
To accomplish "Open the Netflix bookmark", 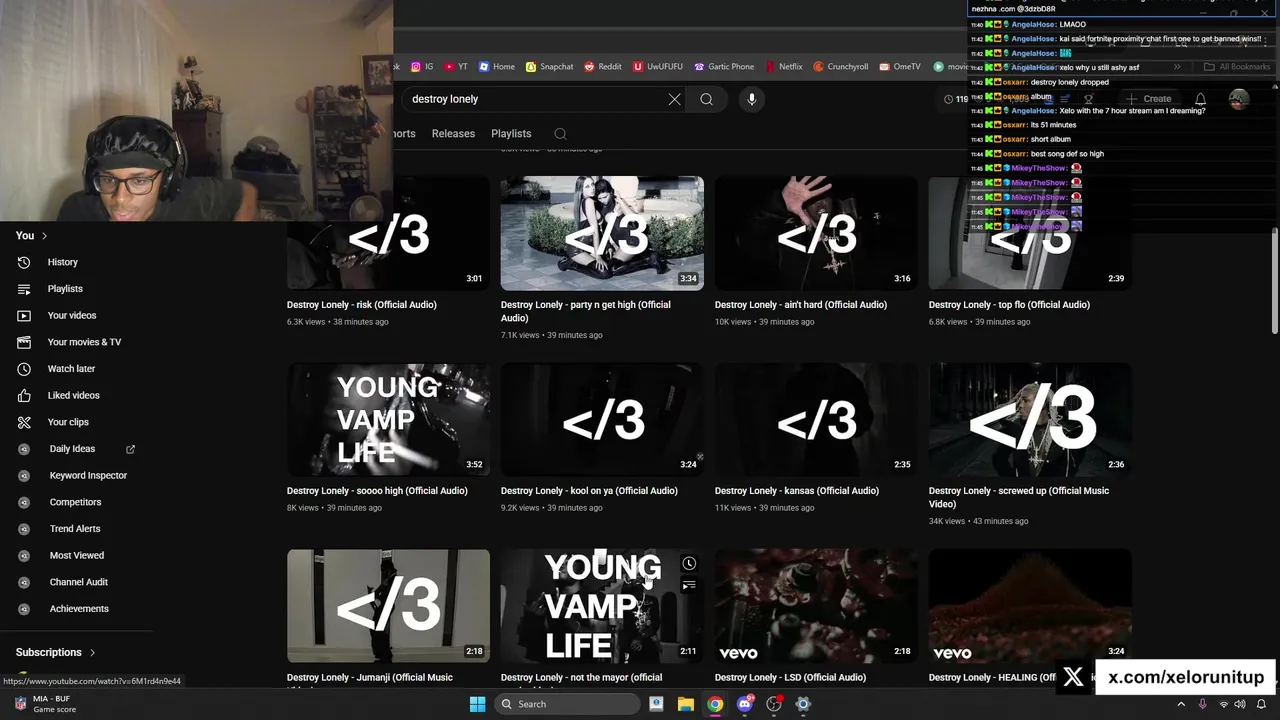I will [x=783, y=67].
